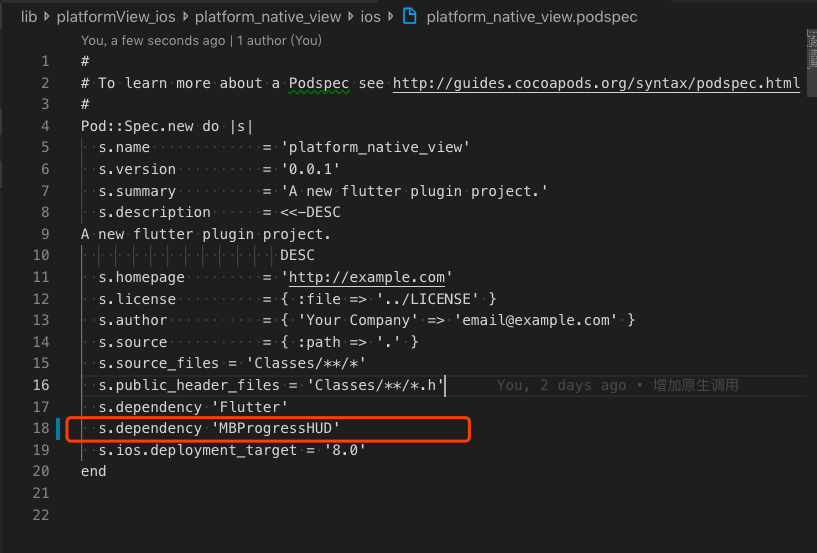Image resolution: width=817 pixels, height=553 pixels.
Task: Click the 'Classes/**/*' source_files value
Action: click(x=306, y=363)
